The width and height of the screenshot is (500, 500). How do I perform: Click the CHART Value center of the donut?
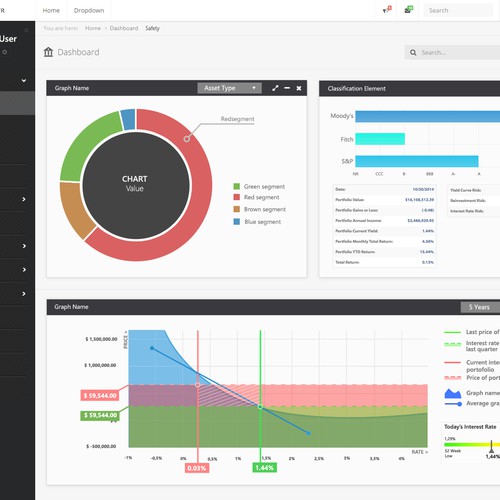click(135, 184)
